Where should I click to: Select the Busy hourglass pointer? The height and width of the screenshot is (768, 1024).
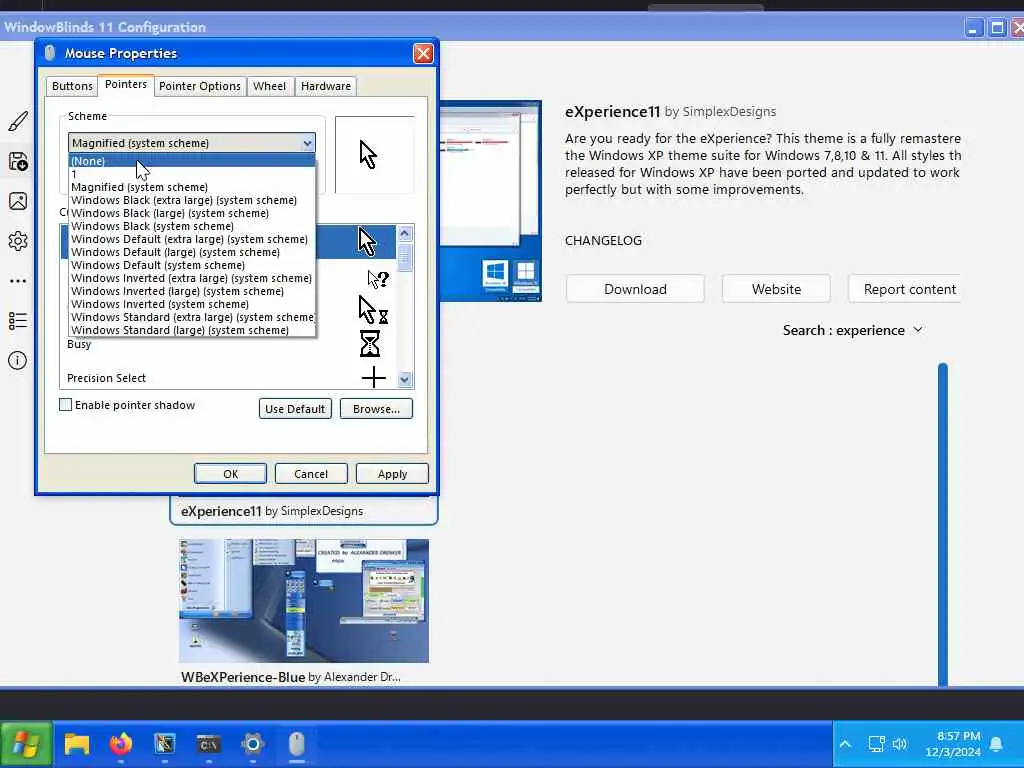(370, 344)
